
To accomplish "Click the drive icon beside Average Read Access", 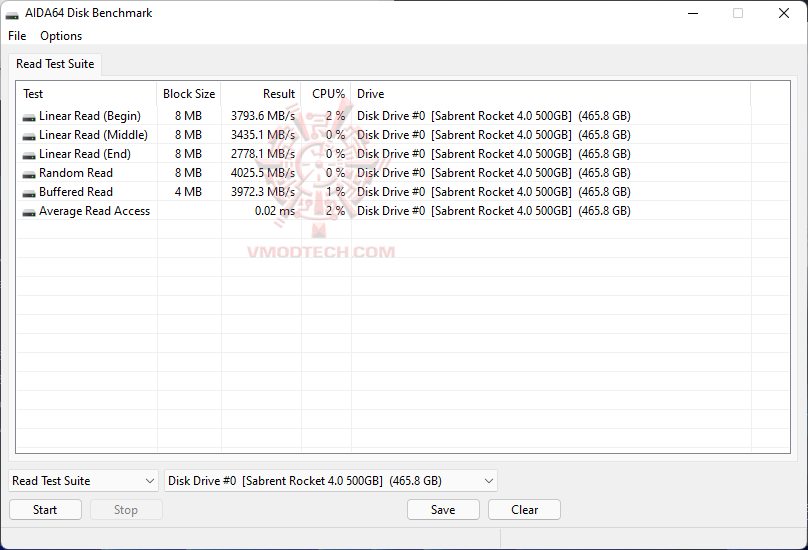I will (29, 213).
